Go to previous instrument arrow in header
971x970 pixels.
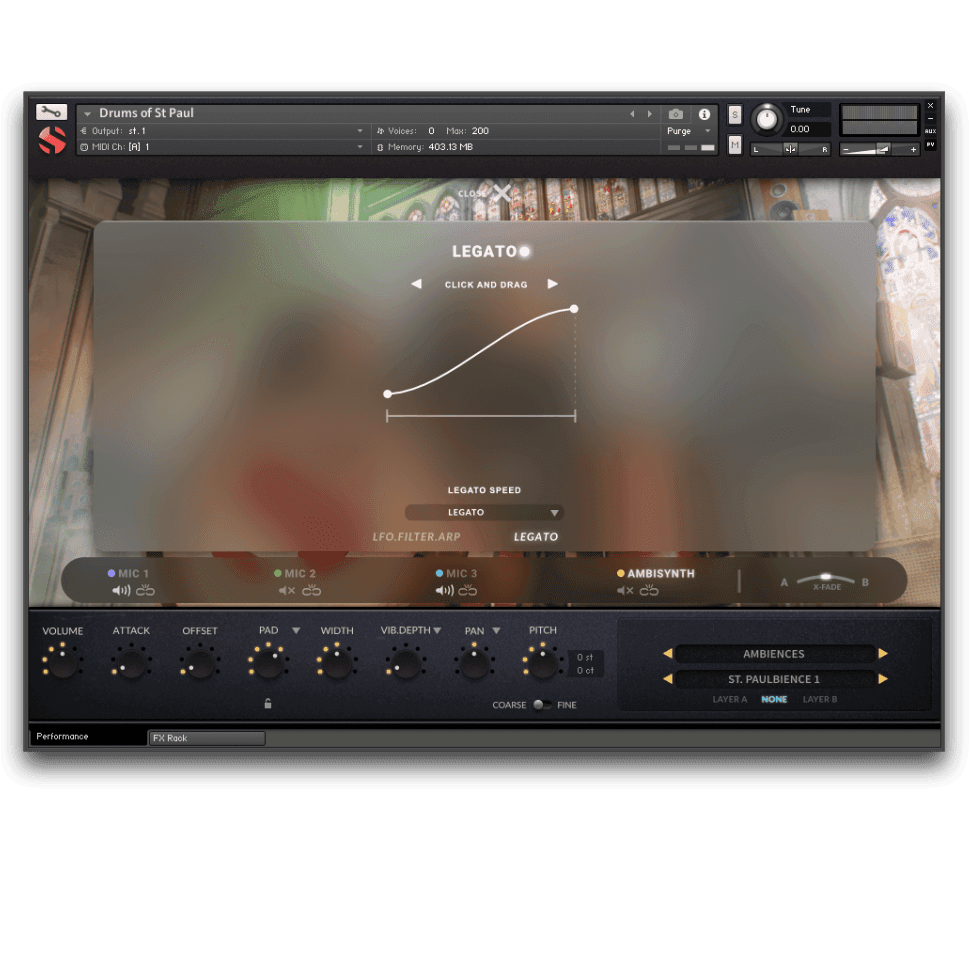click(x=632, y=114)
